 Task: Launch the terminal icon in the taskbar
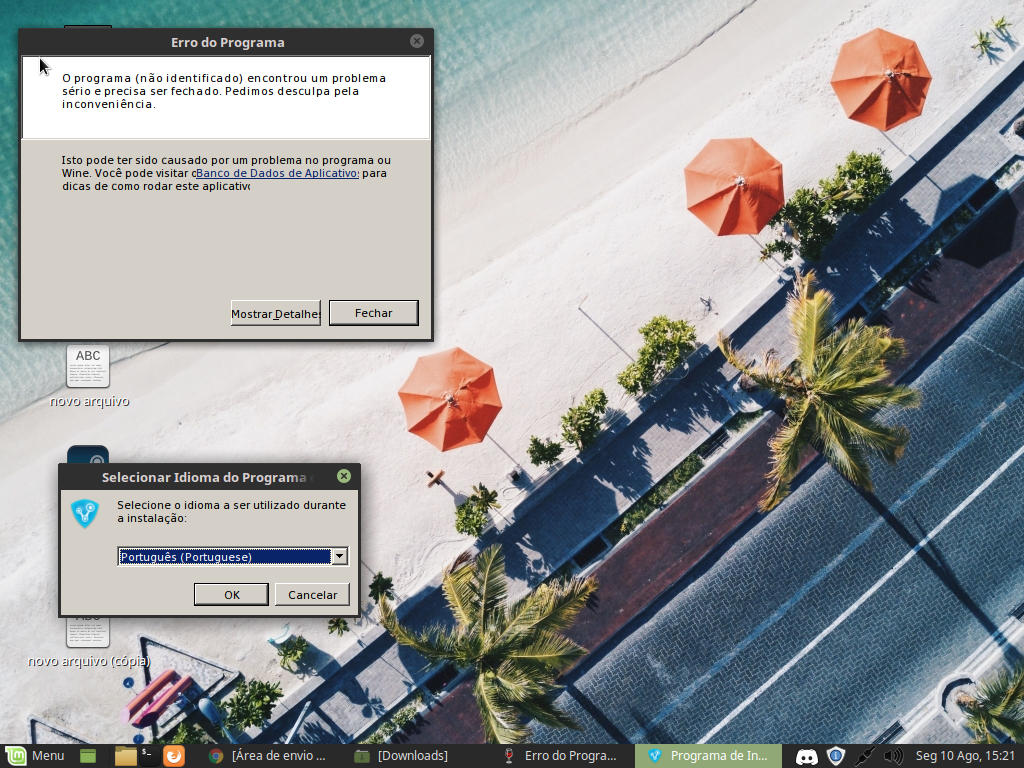pos(149,756)
